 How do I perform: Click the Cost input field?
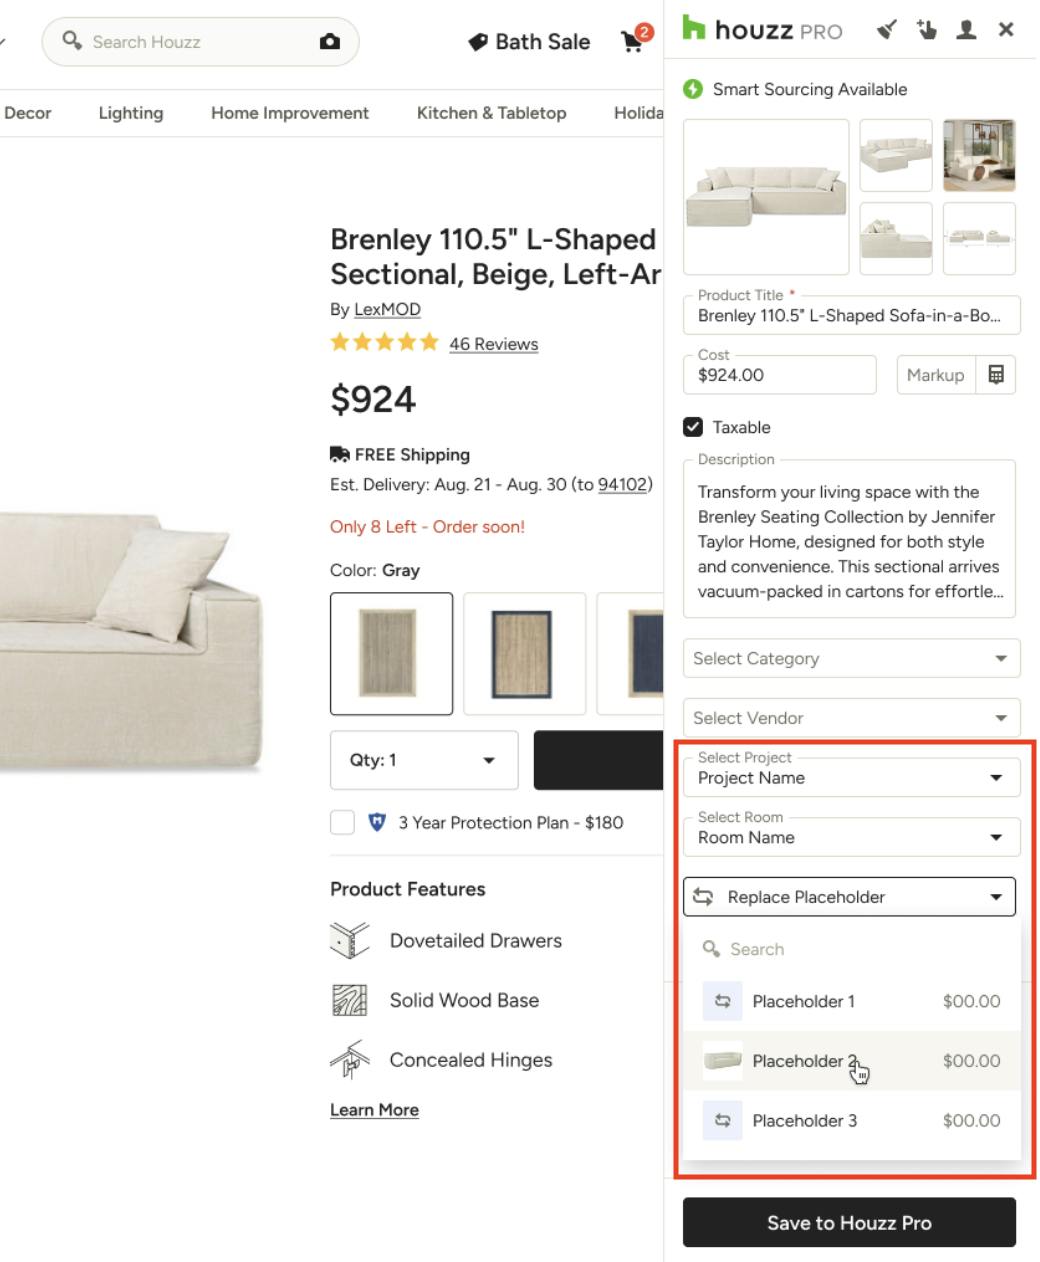pos(780,376)
